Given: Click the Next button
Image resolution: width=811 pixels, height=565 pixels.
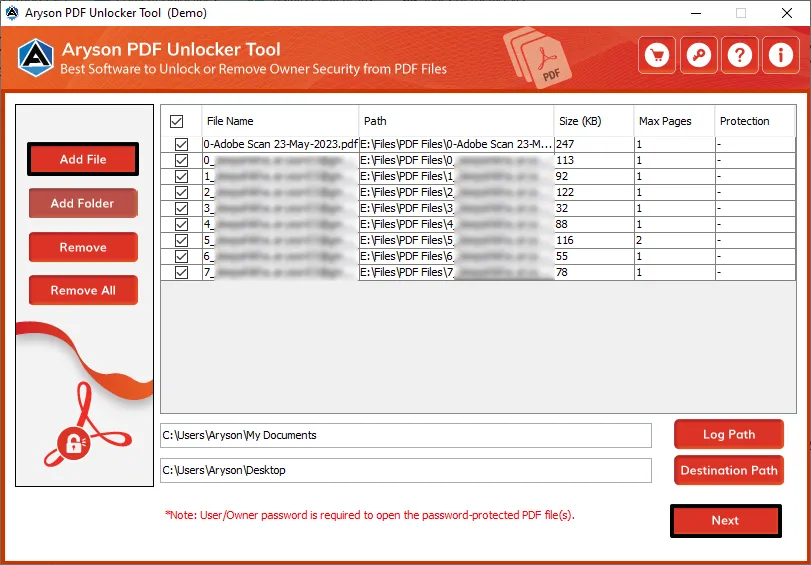Looking at the screenshot, I should click(725, 521).
